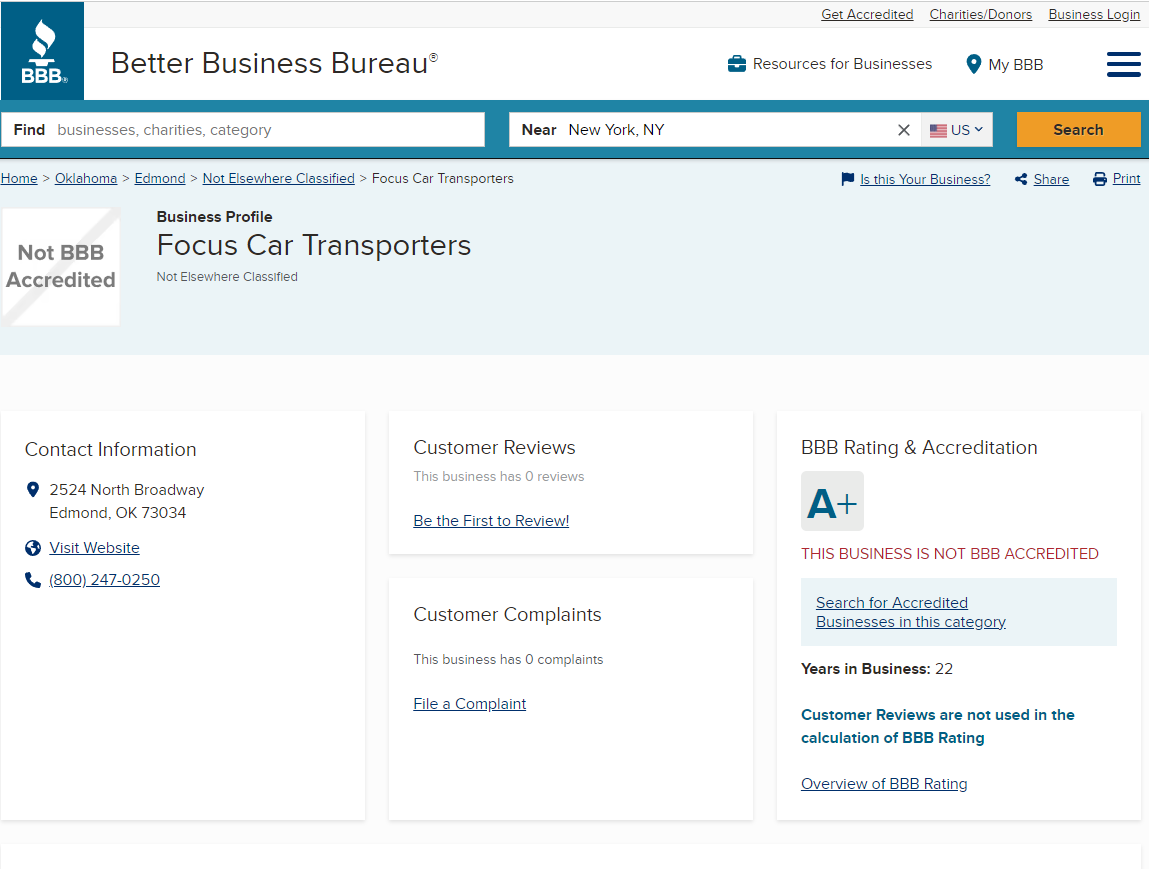1149x869 pixels.
Task: Click the My BBB location pin icon
Action: [x=973, y=64]
